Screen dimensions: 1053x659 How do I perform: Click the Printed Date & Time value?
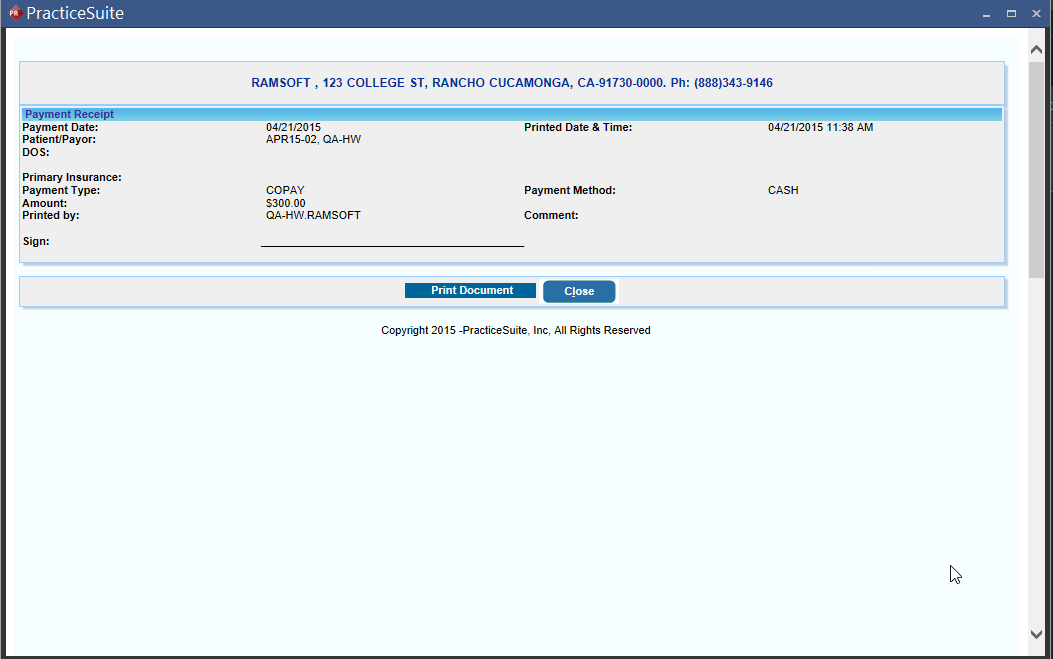click(x=820, y=127)
